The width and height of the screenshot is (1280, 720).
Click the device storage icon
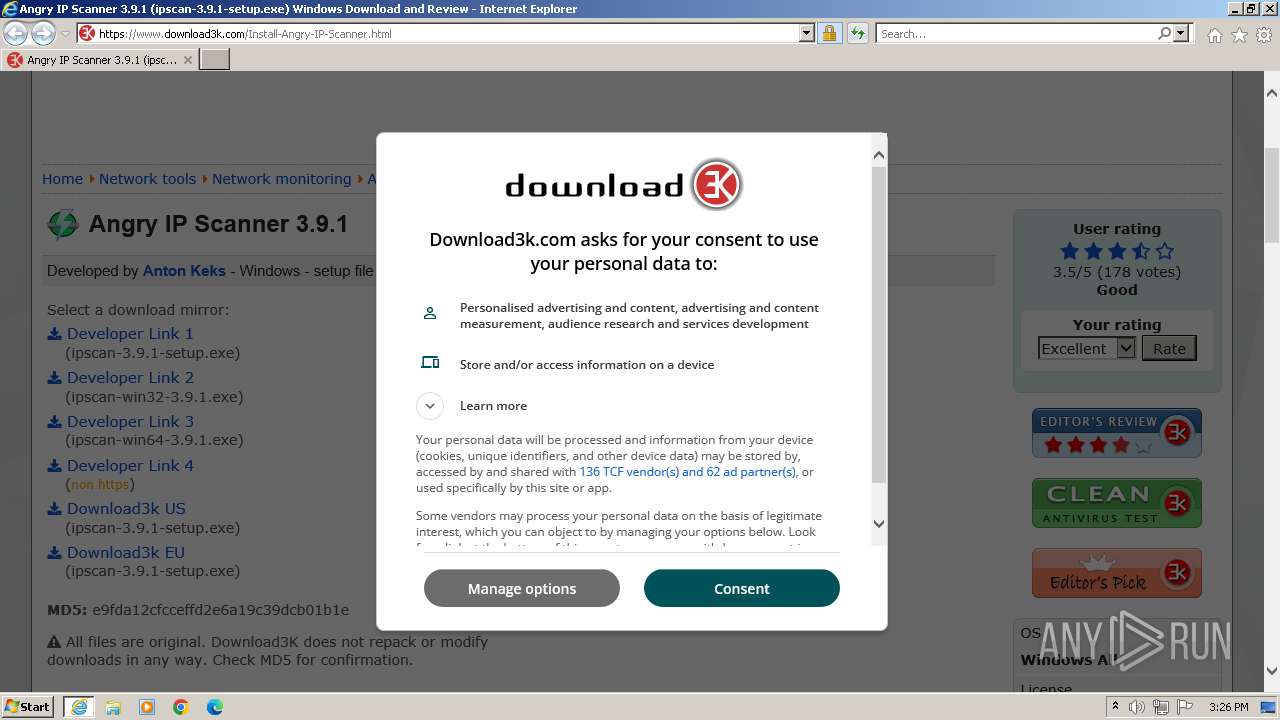point(430,363)
